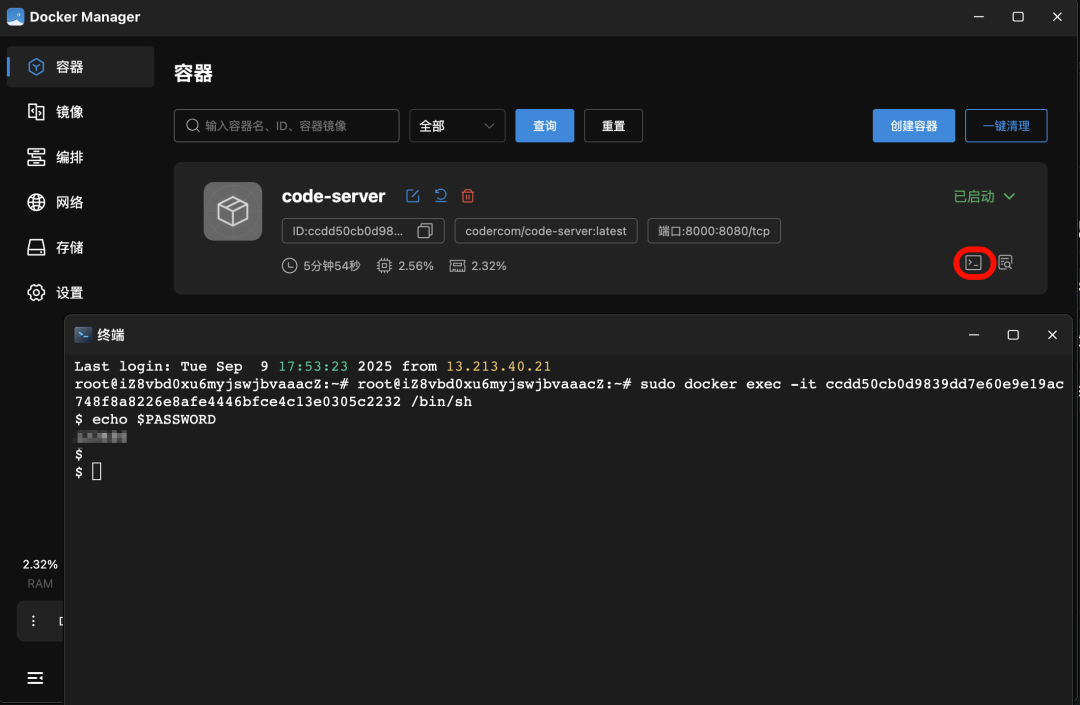
Task: Click the 创建容器 (Create container) button
Action: coord(913,126)
